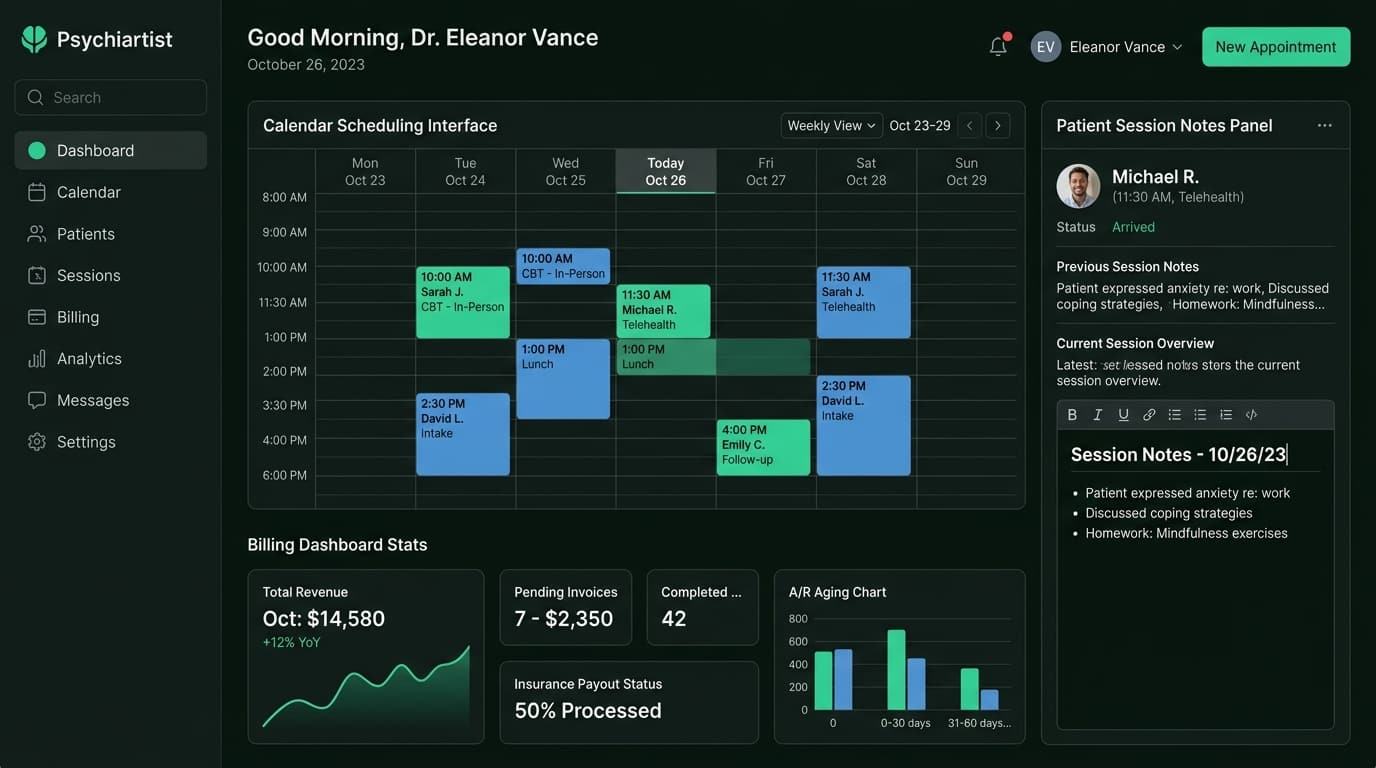Click the Session Notes - 10/26/23 heading

coord(1179,454)
